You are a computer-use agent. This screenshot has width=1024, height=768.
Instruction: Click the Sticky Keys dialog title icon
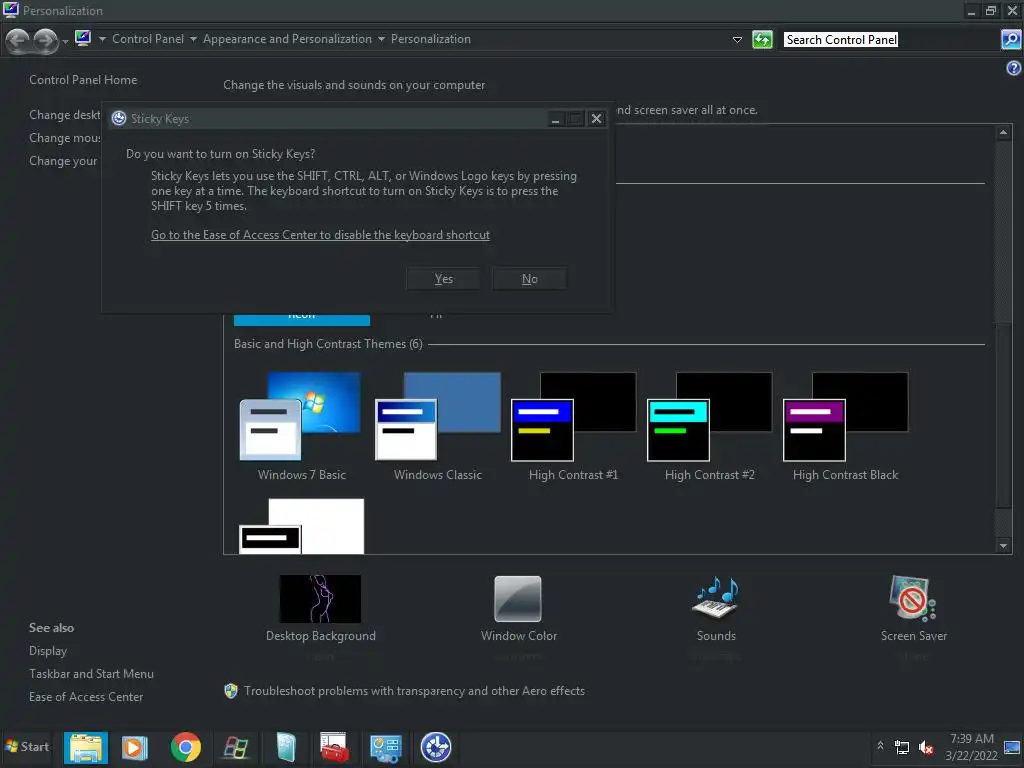pos(119,118)
